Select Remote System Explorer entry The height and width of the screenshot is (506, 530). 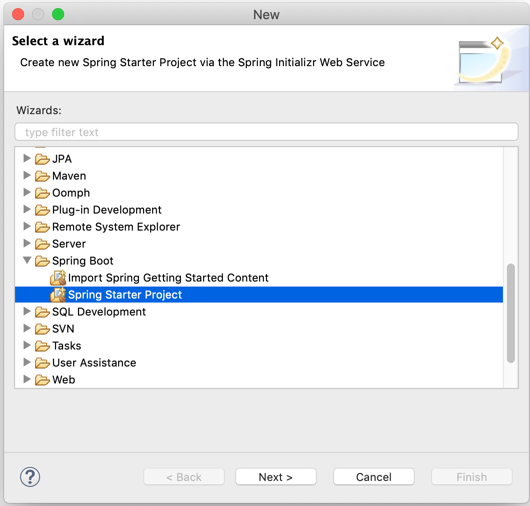(x=116, y=227)
